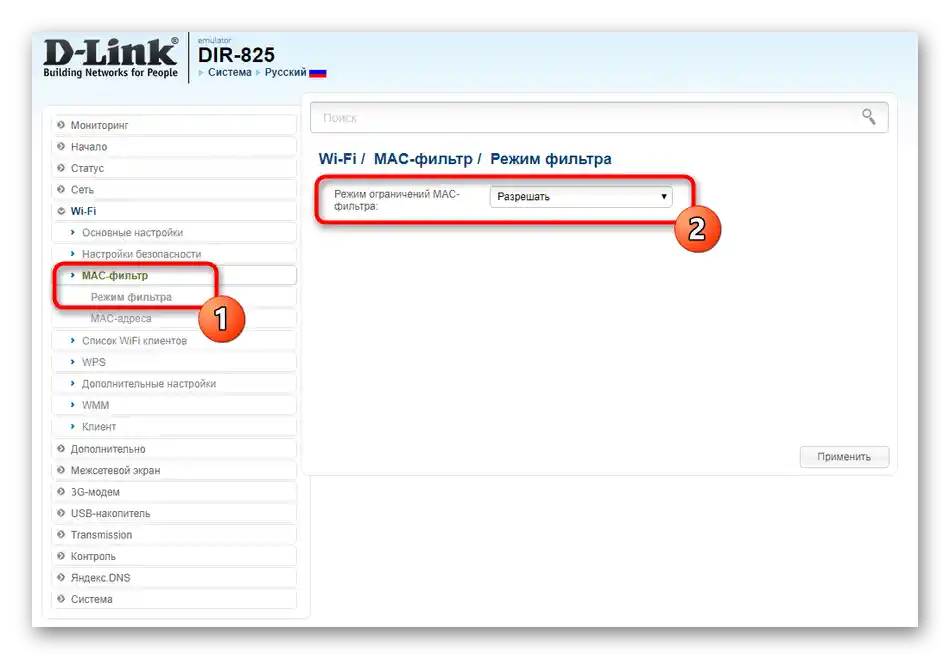
Task: Expand the Клиент arrow
Action: [73, 426]
